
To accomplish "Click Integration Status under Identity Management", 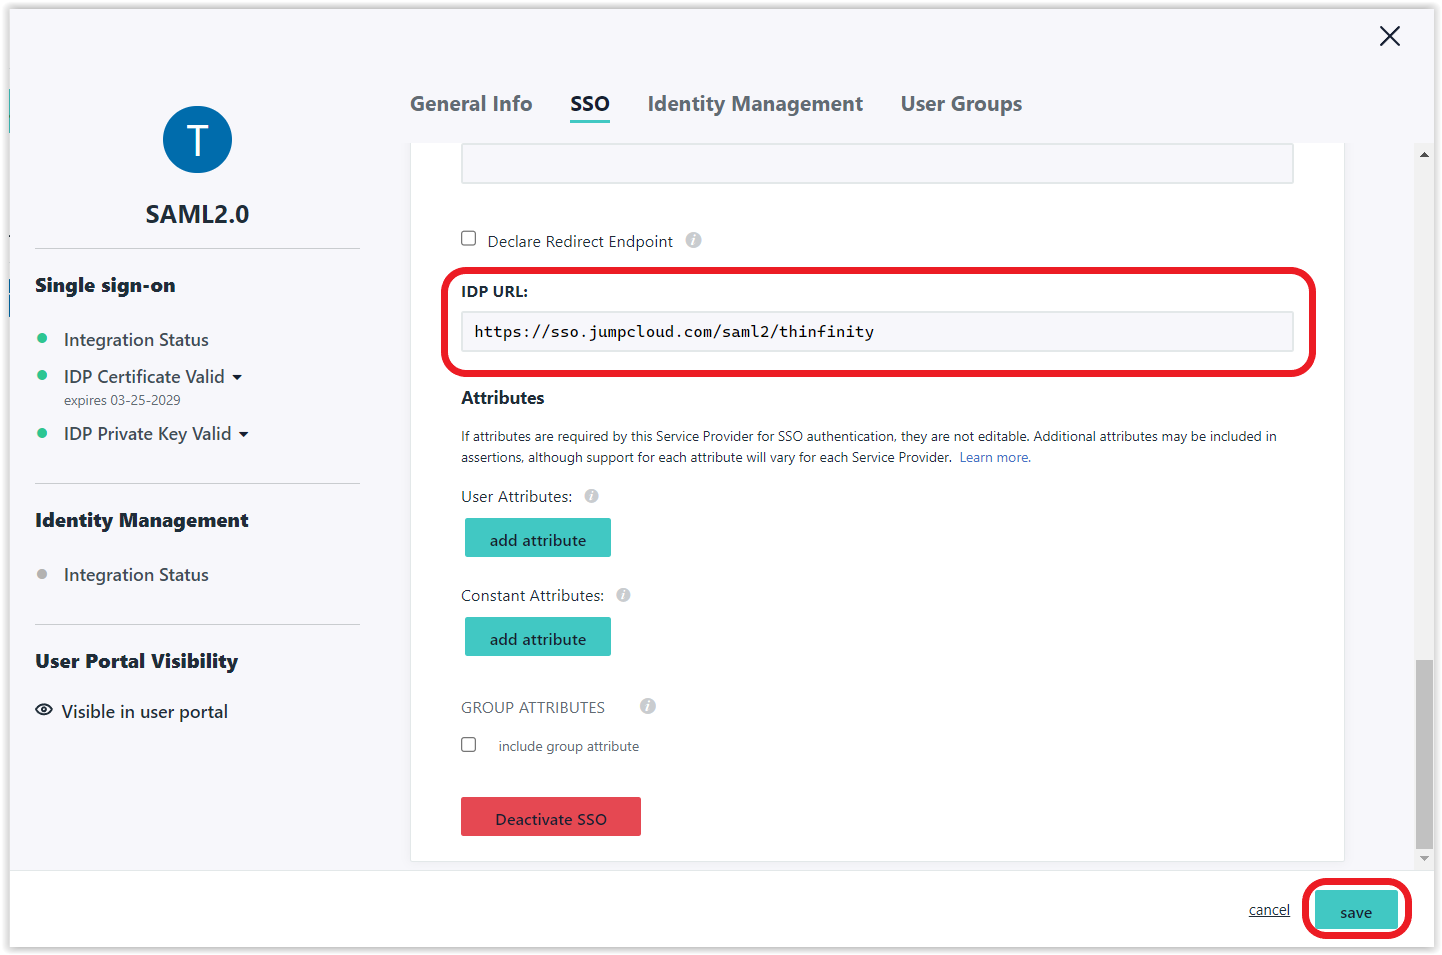I will tap(136, 575).
